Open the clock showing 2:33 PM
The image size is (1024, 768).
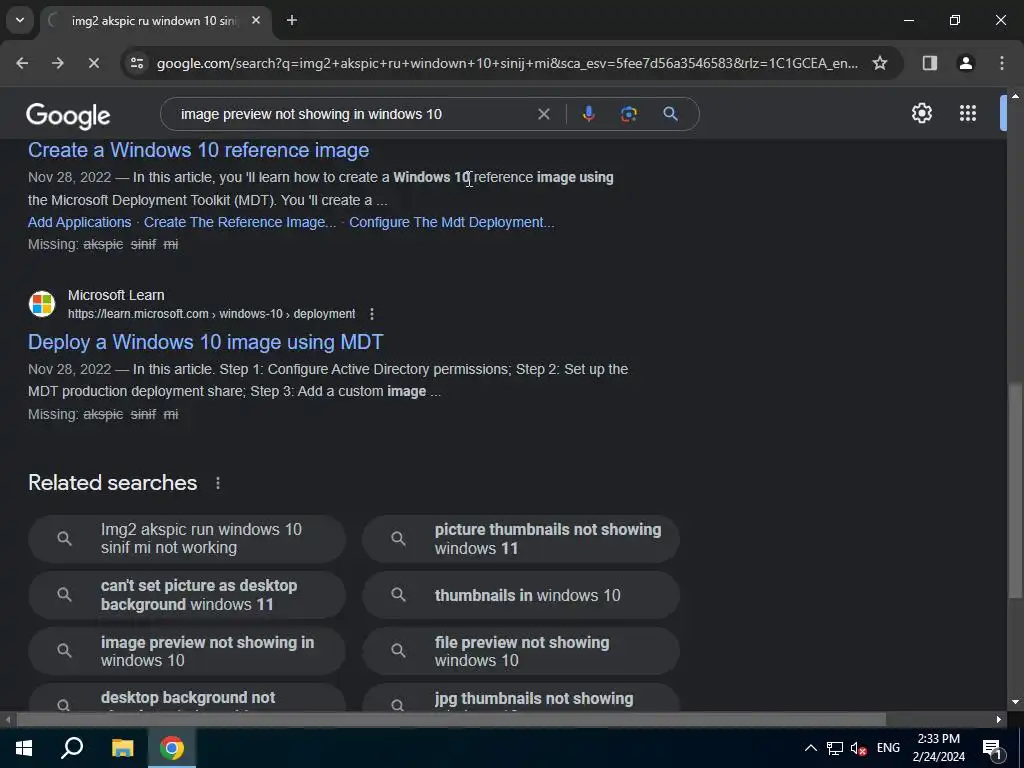938,748
